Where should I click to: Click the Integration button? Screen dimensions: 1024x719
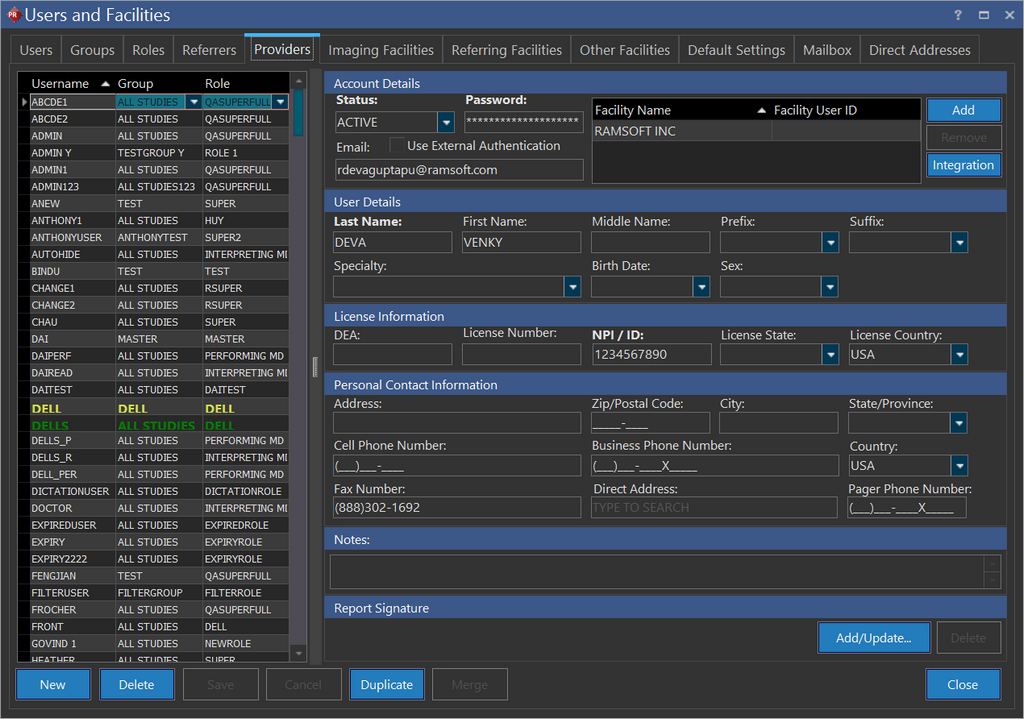tap(962, 165)
